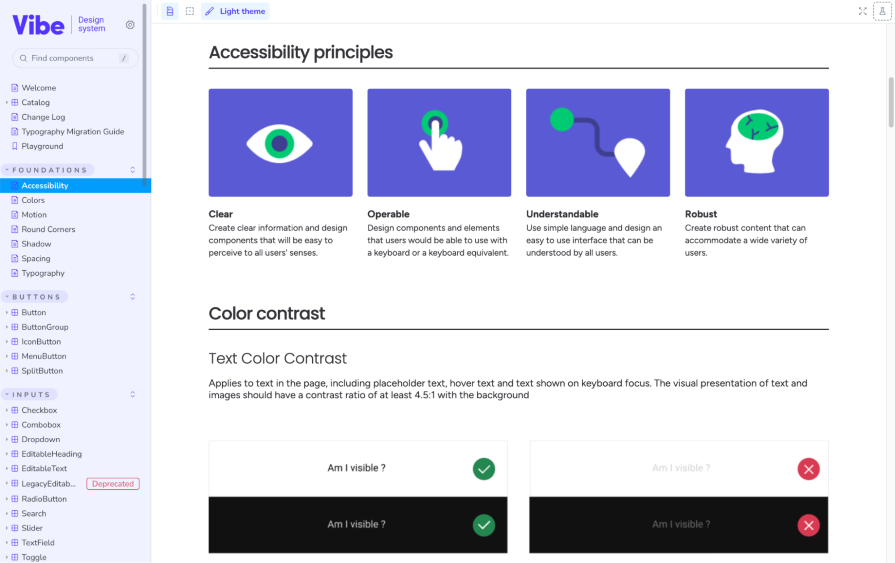
Task: Switch to docs view mode icon
Action: click(170, 11)
